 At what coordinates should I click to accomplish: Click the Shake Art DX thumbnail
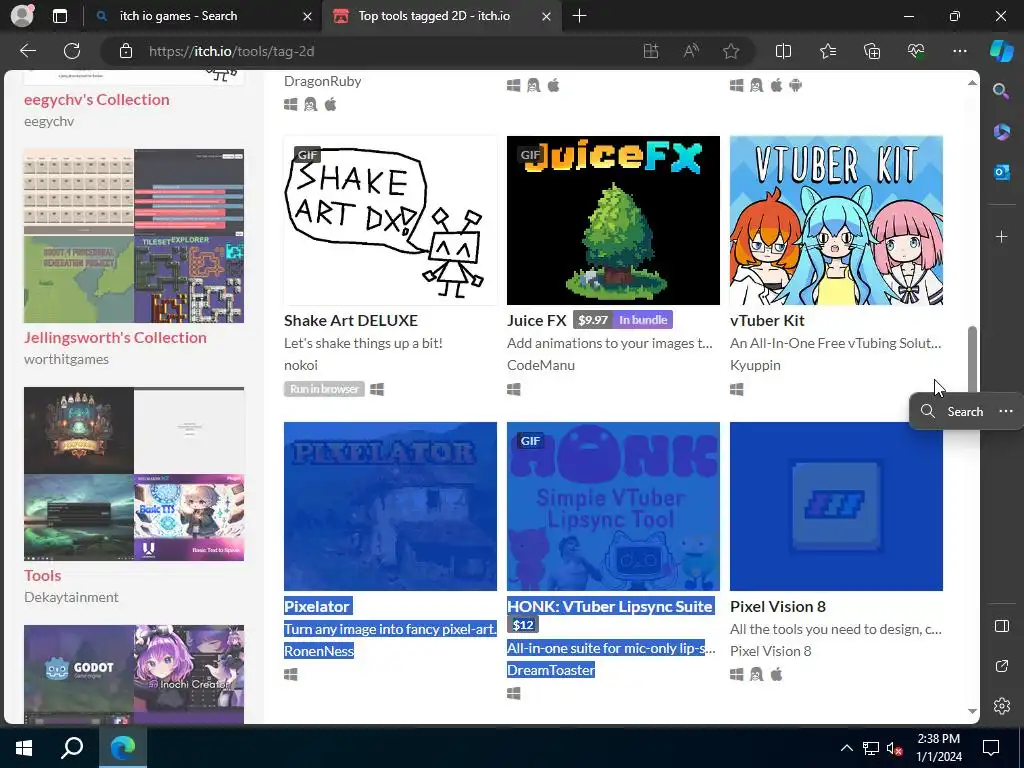click(x=390, y=220)
